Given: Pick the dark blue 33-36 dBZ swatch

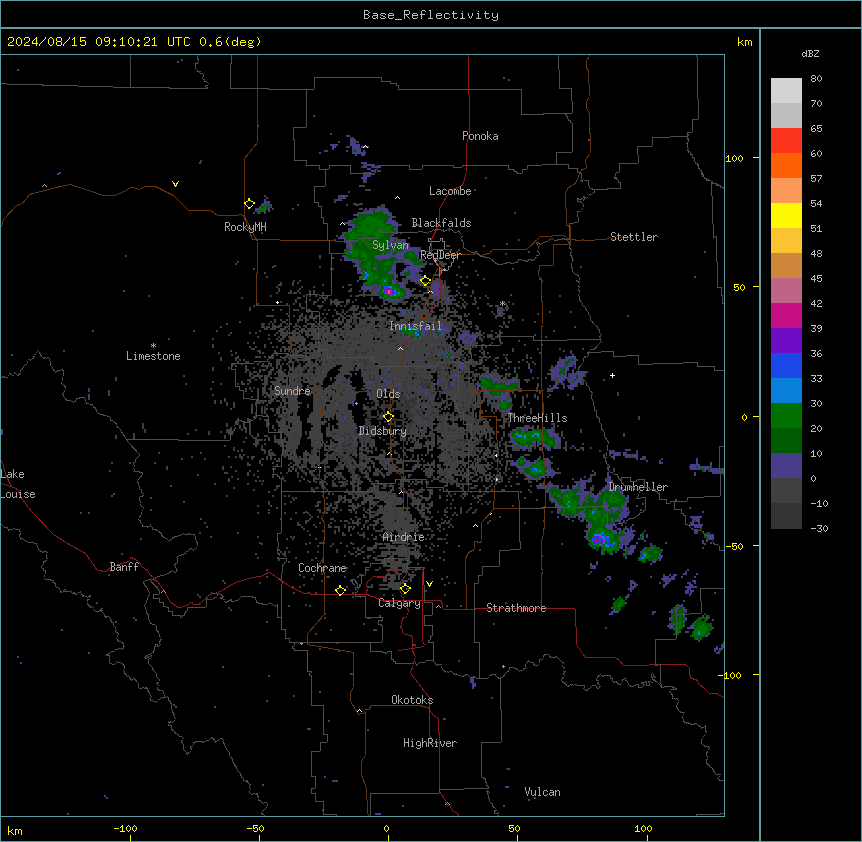Looking at the screenshot, I should pyautogui.click(x=786, y=365).
